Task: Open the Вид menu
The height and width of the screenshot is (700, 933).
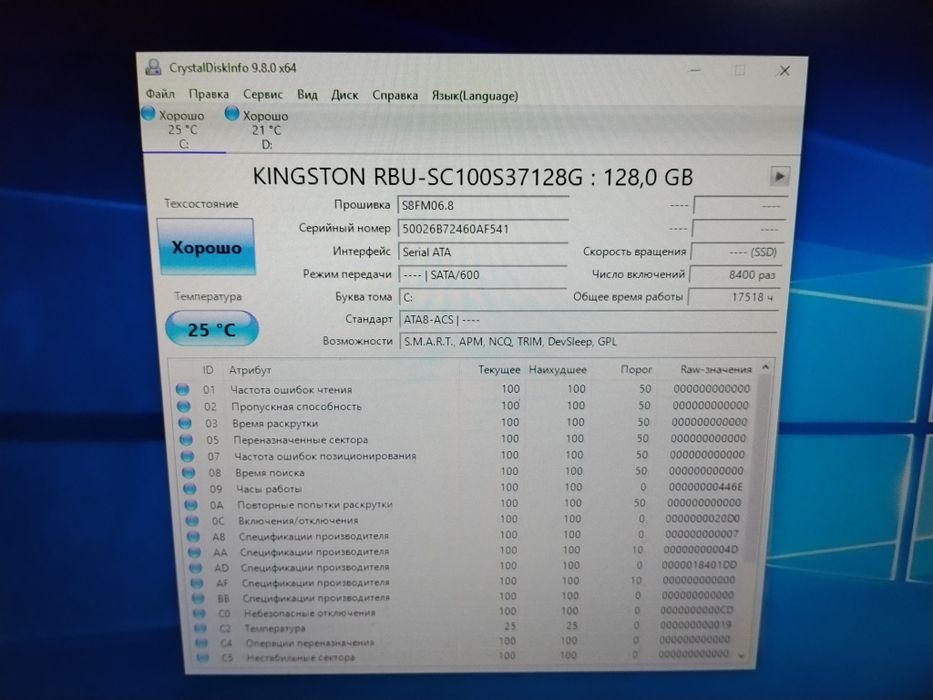Action: click(307, 95)
